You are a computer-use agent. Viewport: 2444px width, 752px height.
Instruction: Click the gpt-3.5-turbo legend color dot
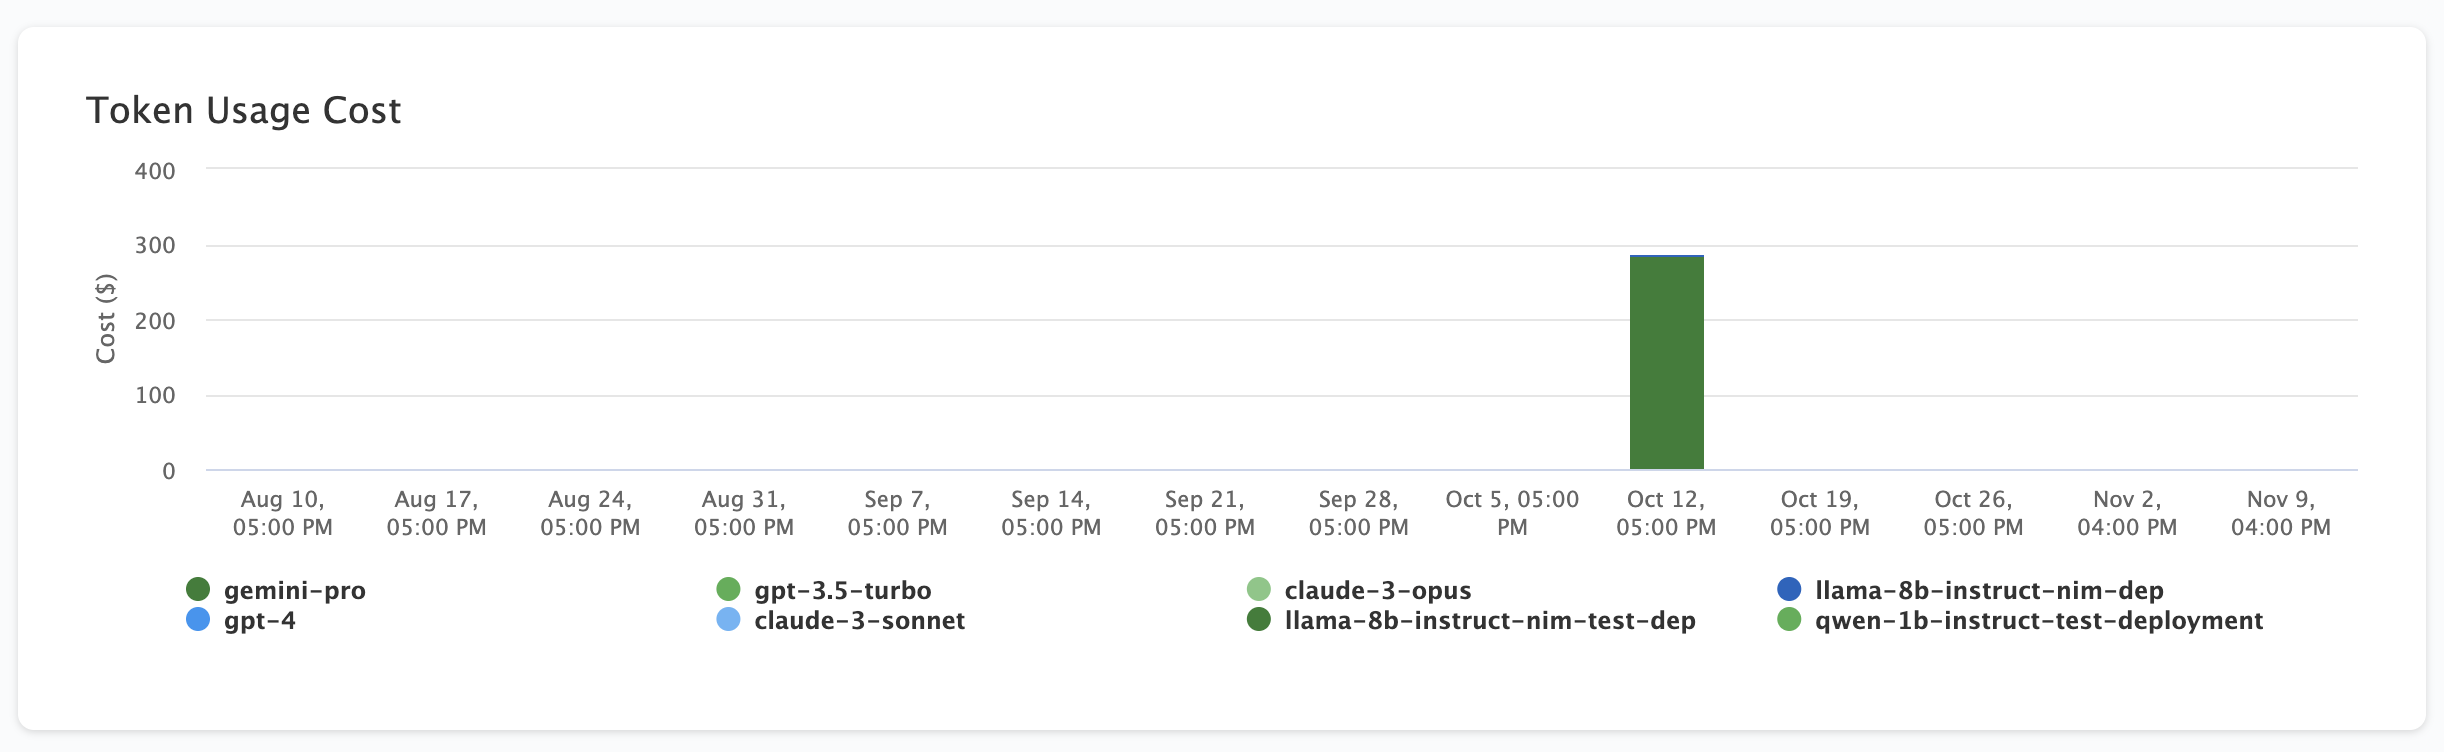point(728,590)
